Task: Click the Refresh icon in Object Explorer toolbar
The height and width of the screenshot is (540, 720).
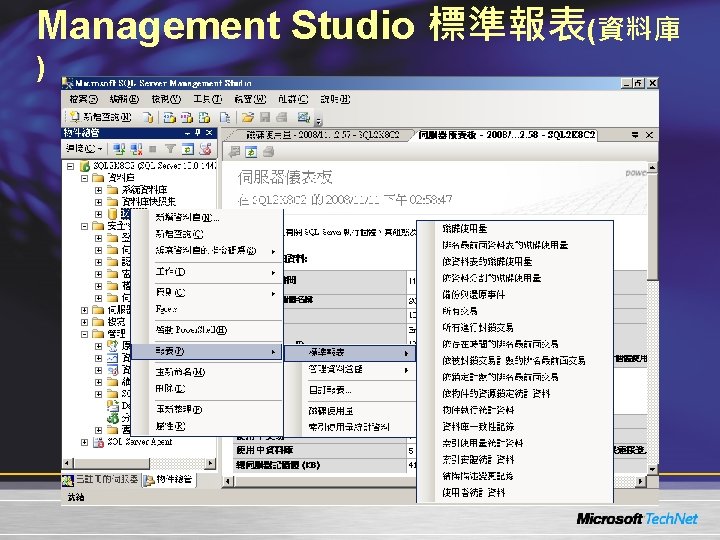Action: (x=188, y=149)
